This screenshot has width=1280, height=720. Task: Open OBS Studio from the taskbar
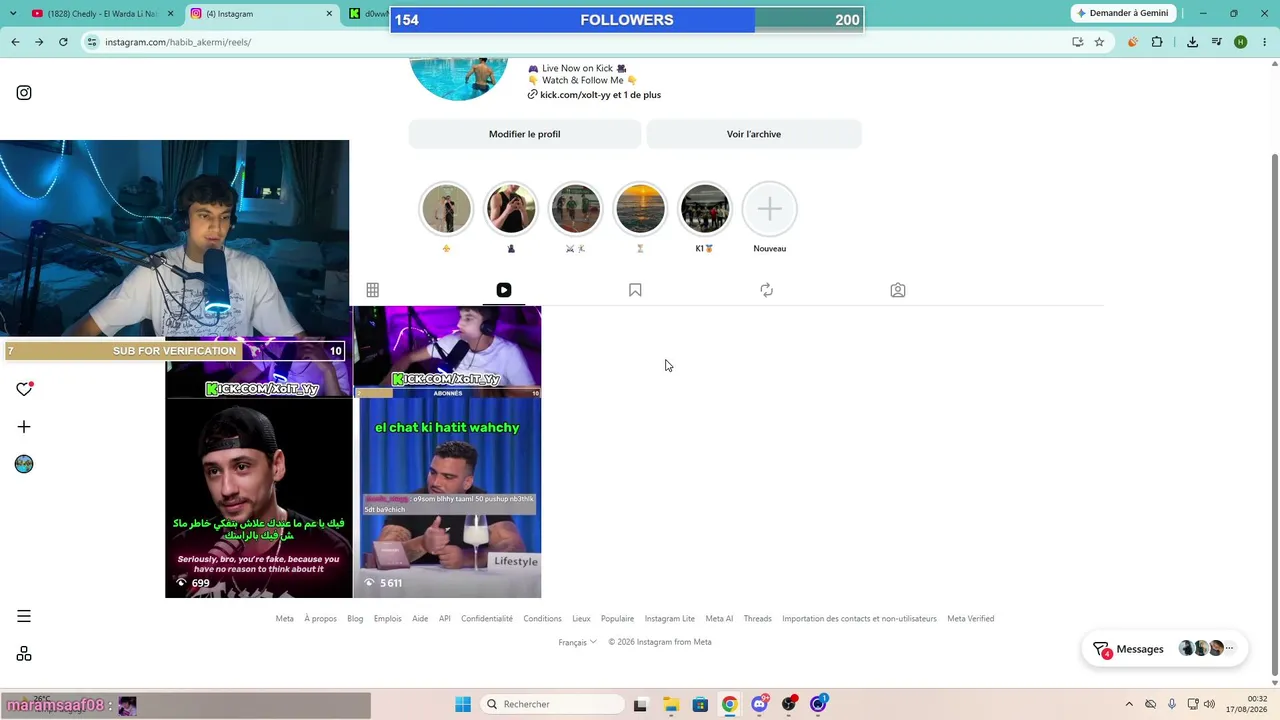pyautogui.click(x=789, y=704)
